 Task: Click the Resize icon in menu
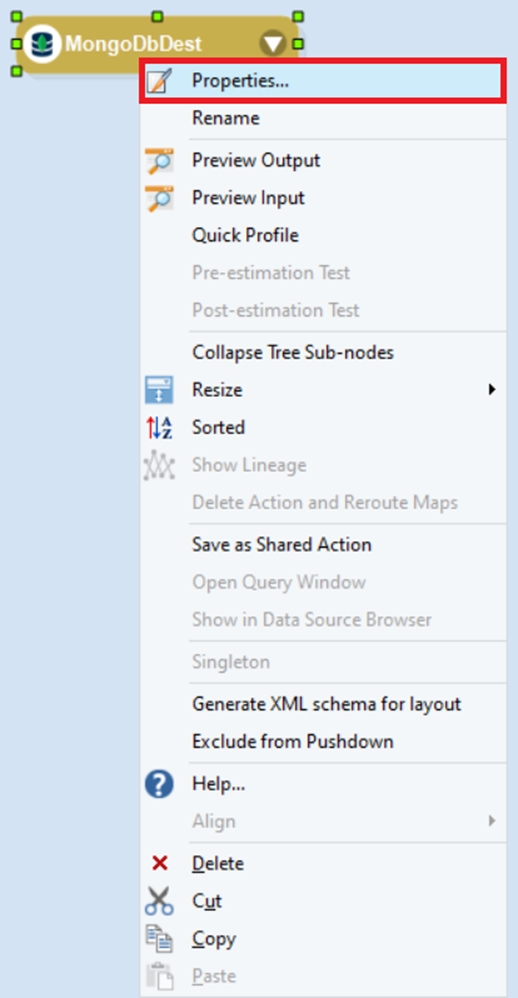click(158, 390)
